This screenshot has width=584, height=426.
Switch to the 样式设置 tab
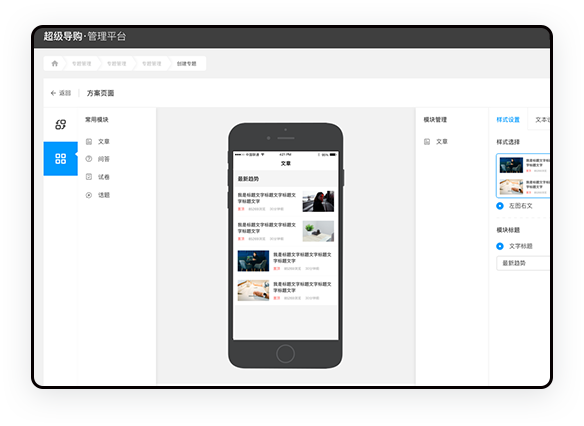[508, 120]
